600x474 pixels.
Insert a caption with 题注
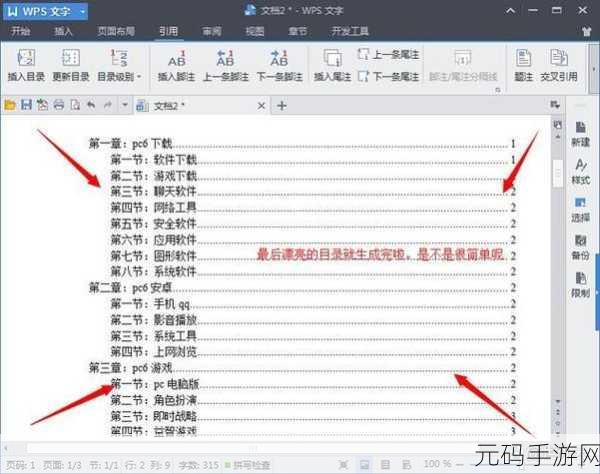point(523,65)
